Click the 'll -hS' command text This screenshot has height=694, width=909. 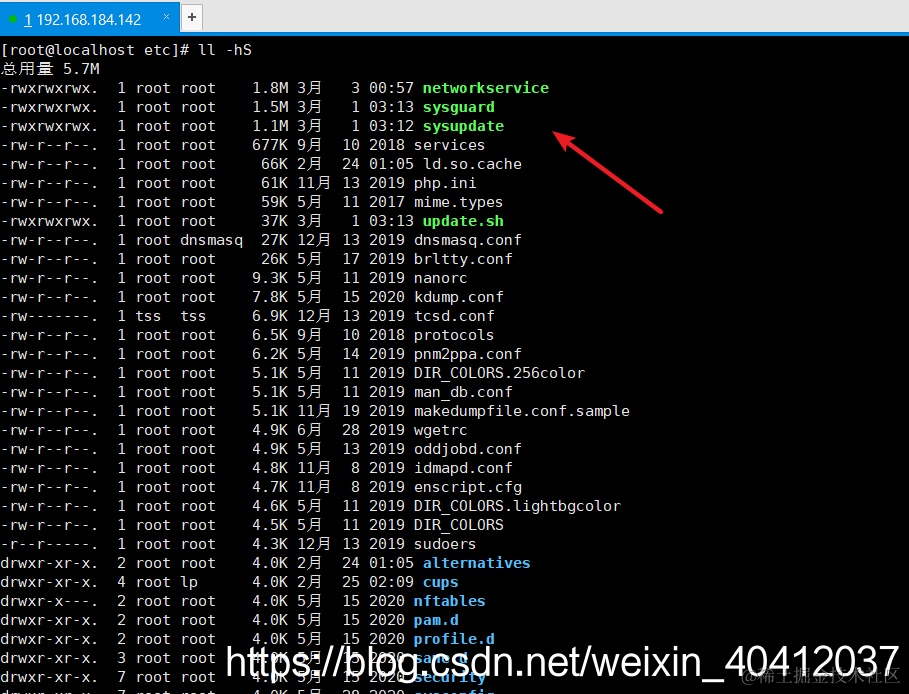pyautogui.click(x=225, y=50)
